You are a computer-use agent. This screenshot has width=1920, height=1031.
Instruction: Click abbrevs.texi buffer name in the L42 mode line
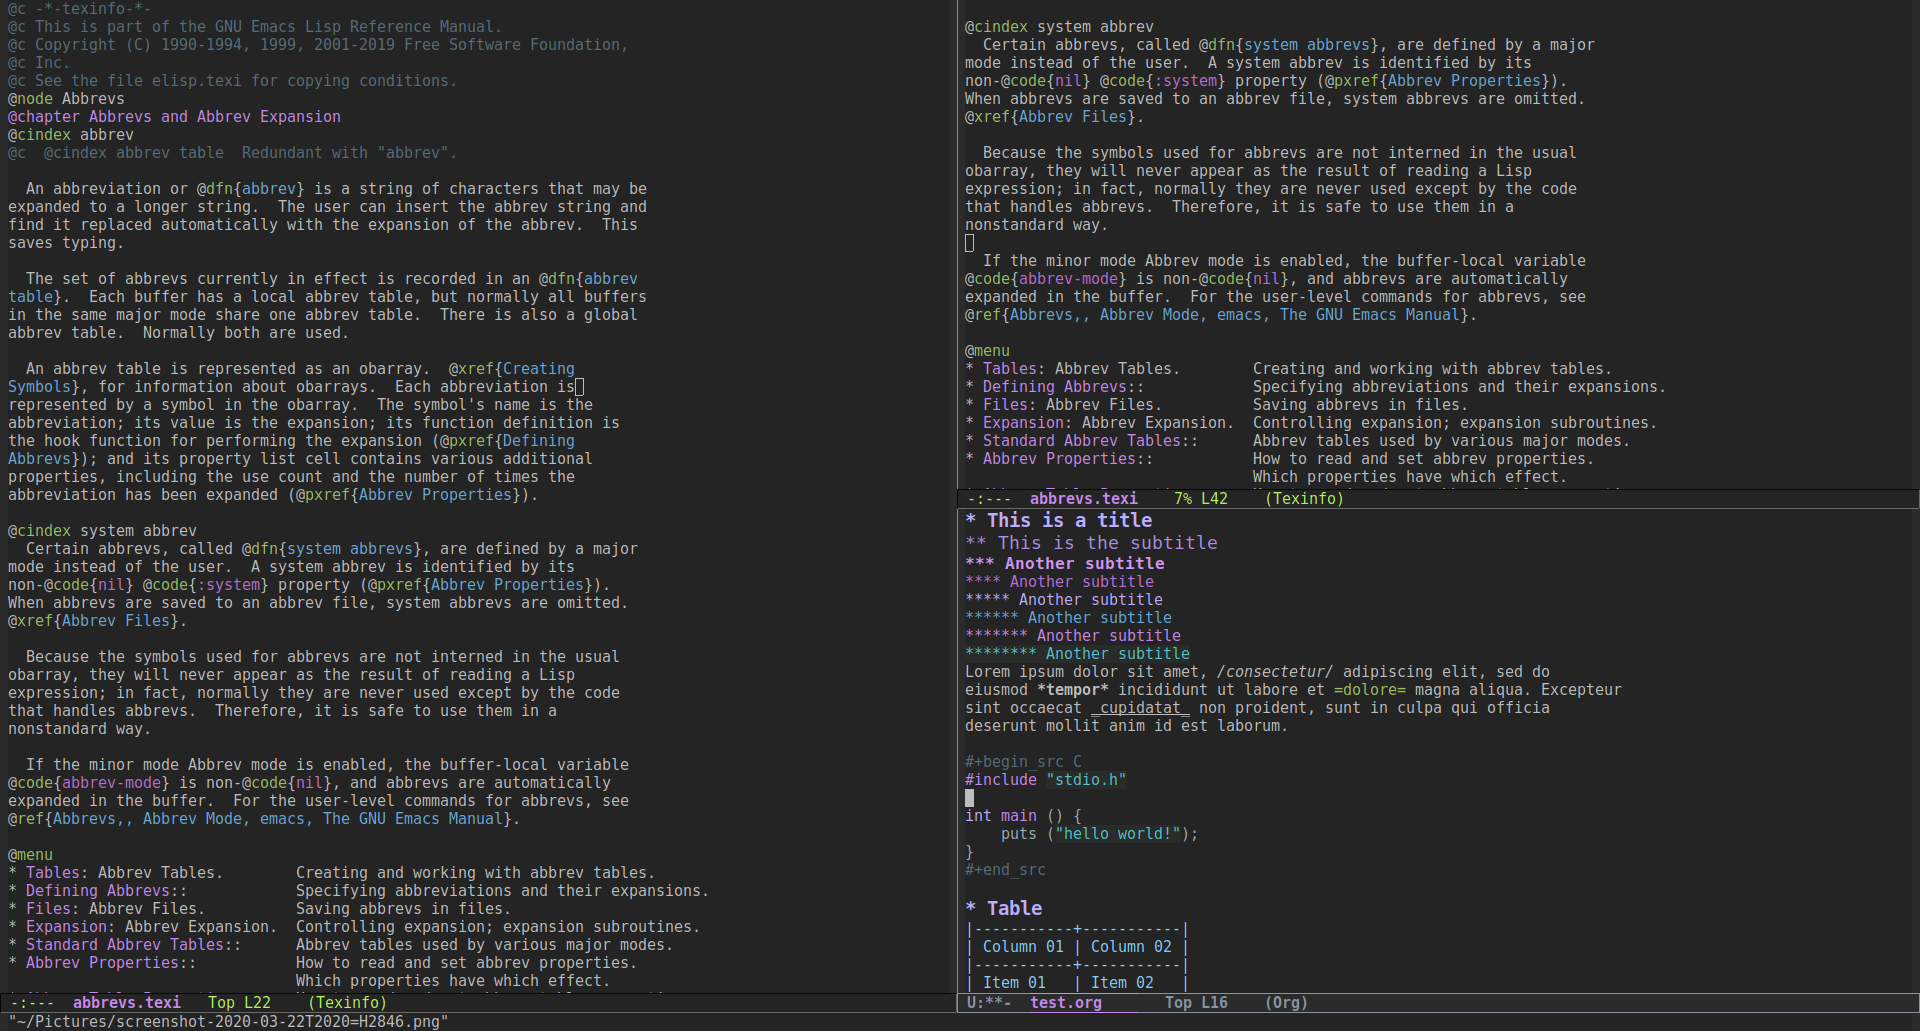1084,498
